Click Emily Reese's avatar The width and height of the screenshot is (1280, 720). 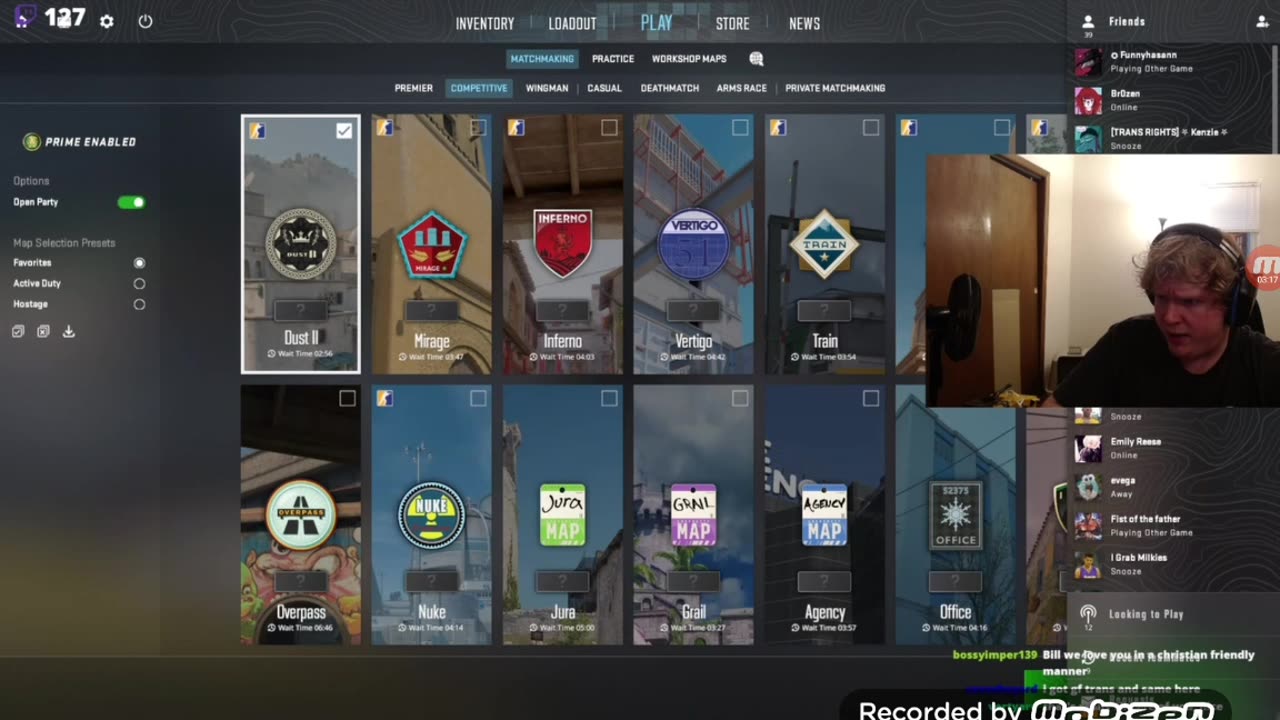(1088, 448)
